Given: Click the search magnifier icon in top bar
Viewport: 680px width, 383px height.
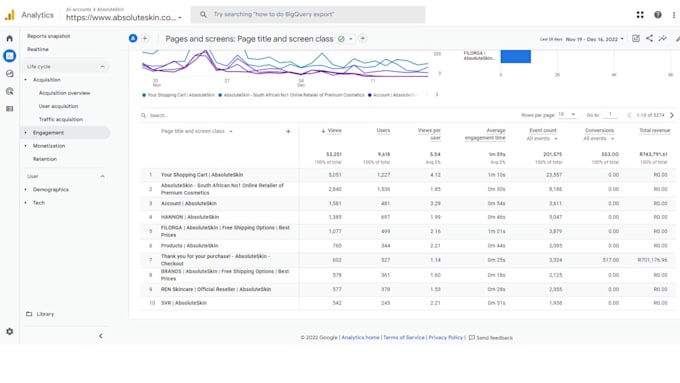Looking at the screenshot, I should click(x=203, y=14).
